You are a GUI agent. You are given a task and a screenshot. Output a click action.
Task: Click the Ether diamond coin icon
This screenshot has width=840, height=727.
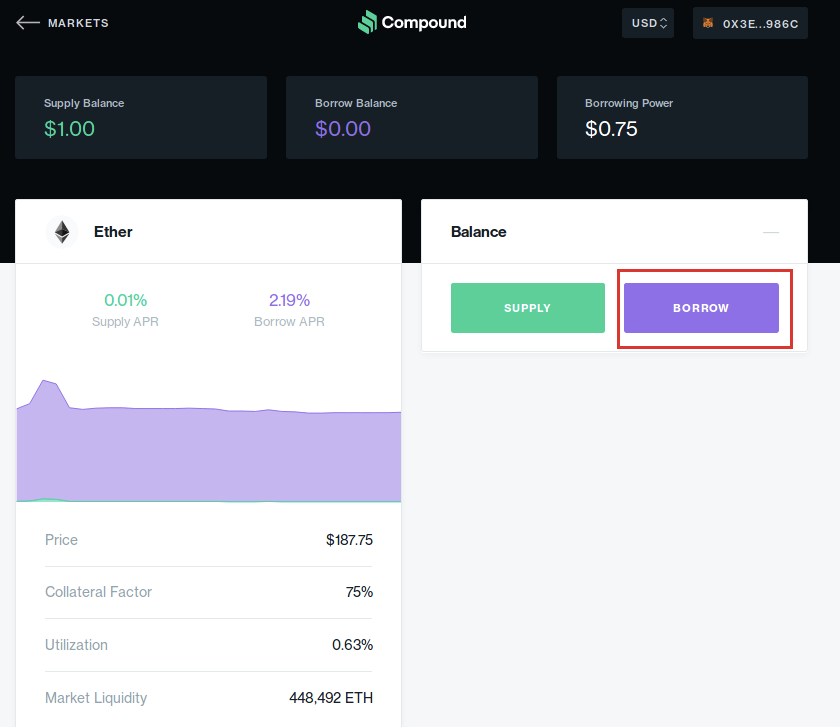(x=62, y=232)
